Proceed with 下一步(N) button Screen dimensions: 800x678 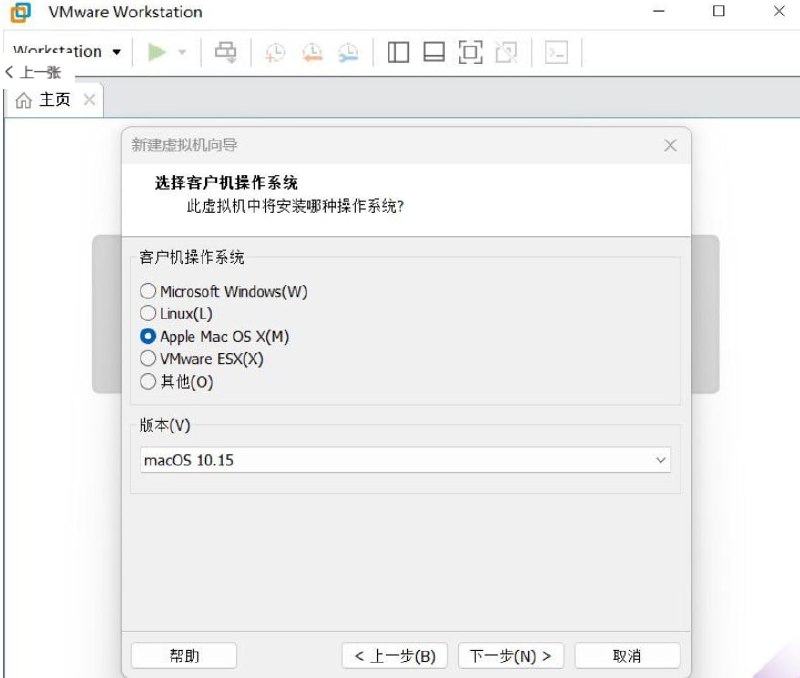point(511,656)
